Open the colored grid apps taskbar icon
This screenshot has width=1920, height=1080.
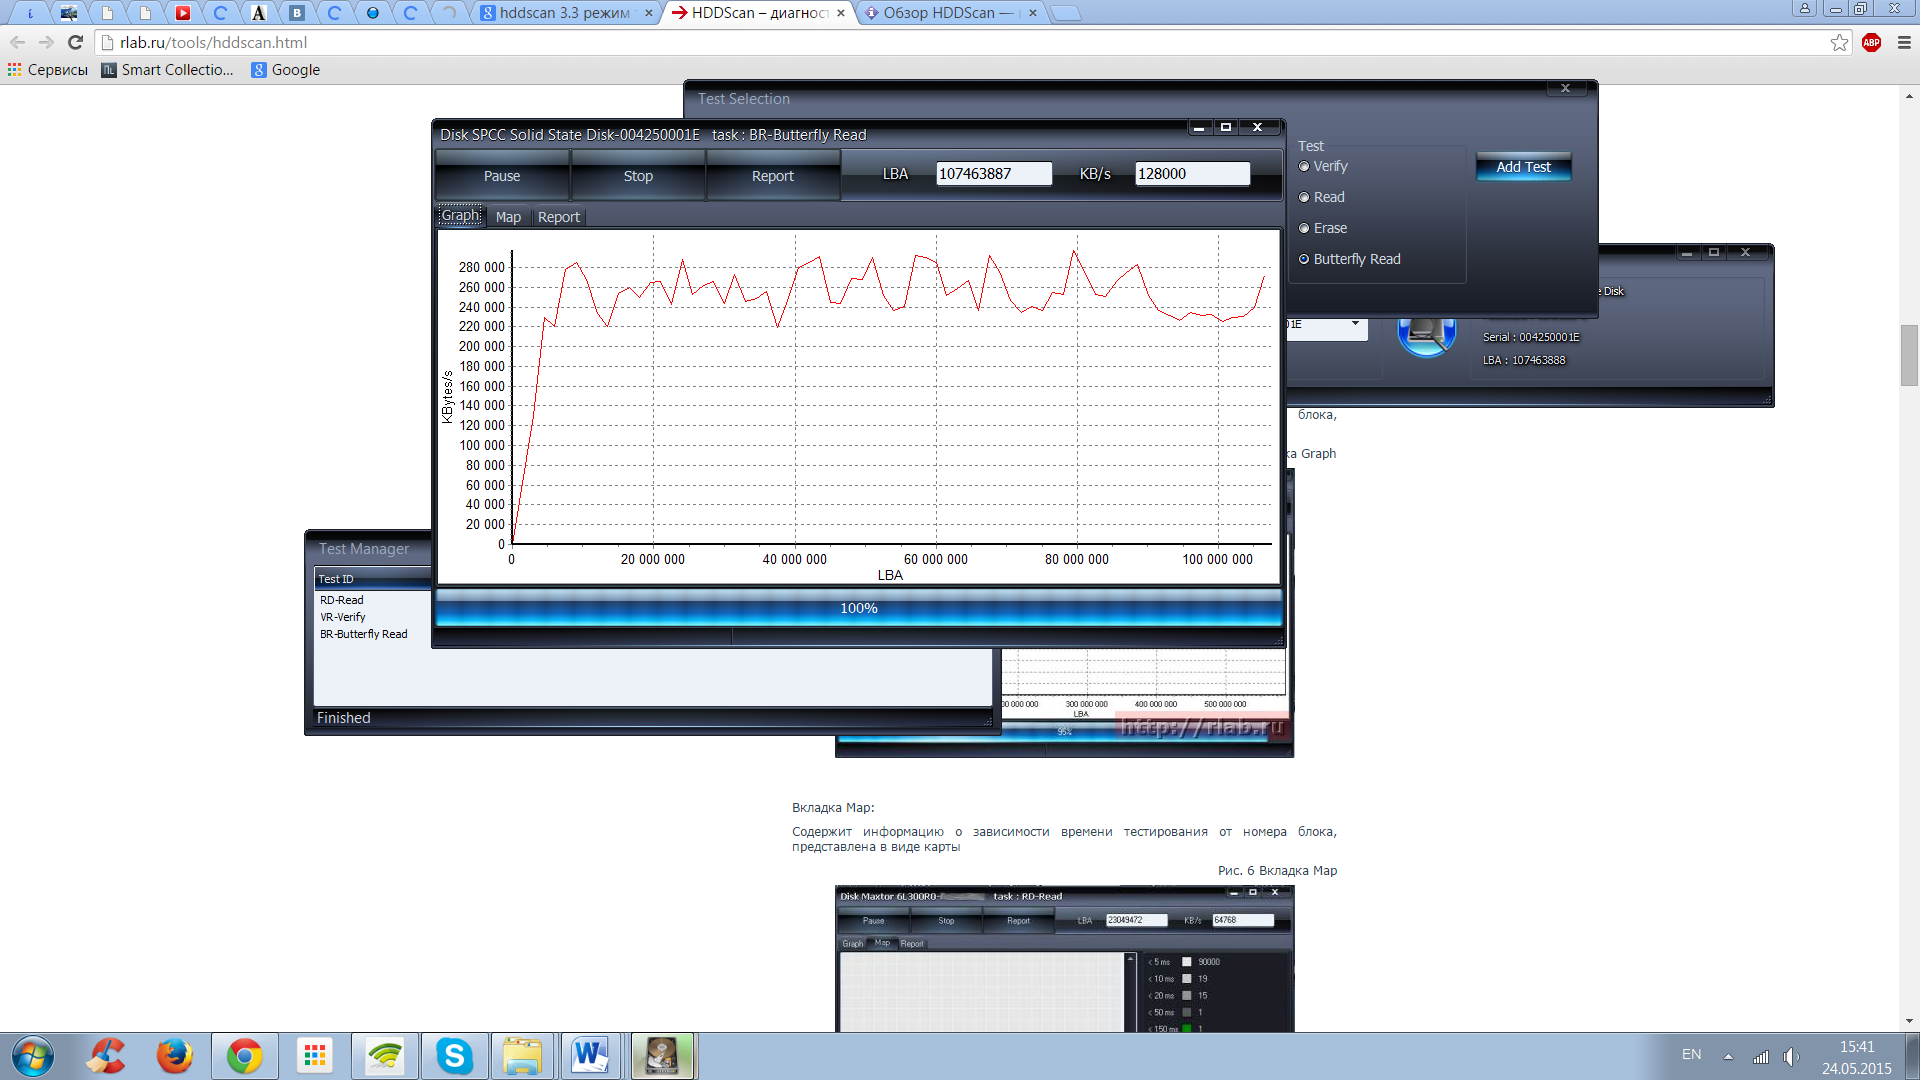[314, 1056]
